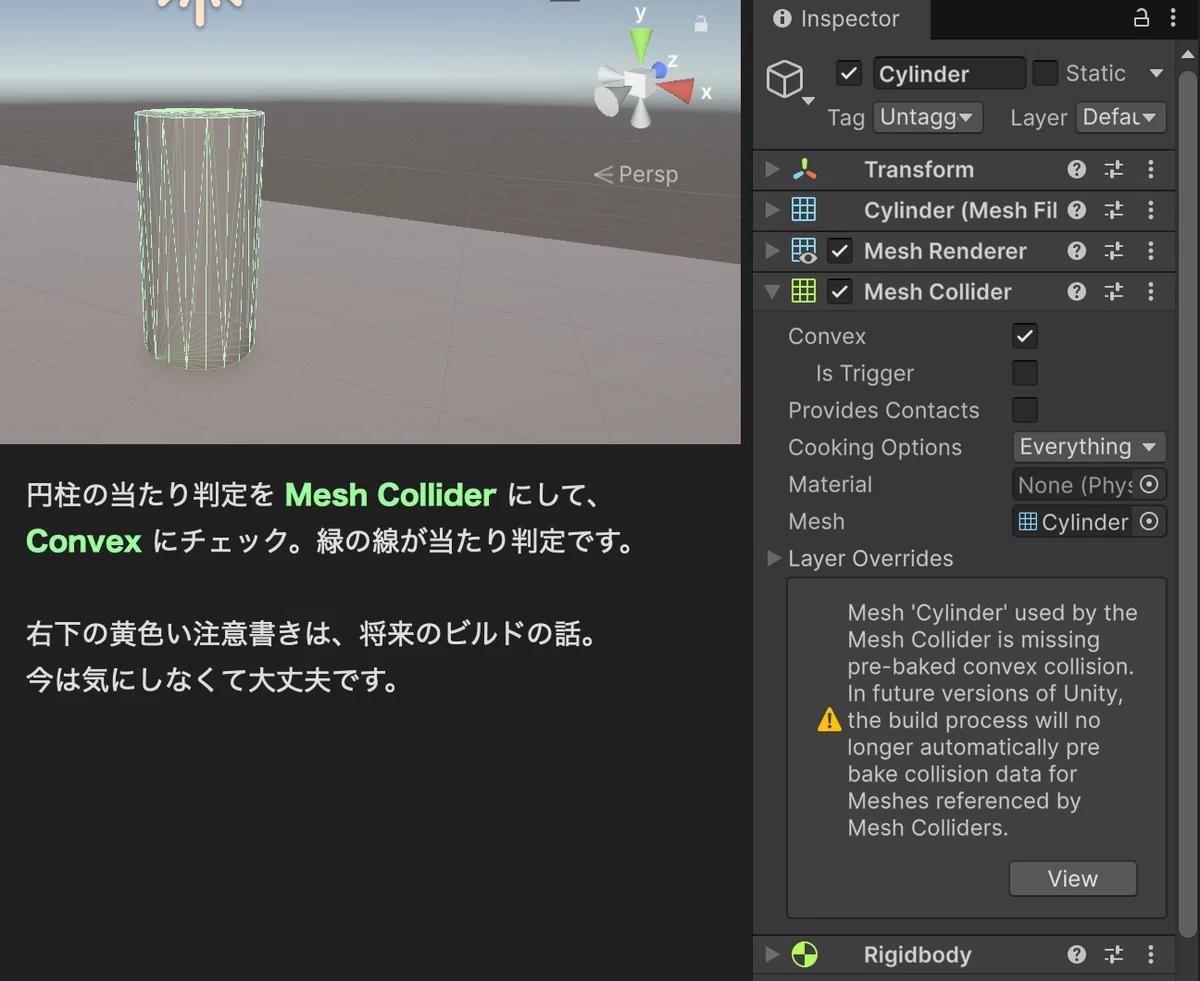Viewport: 1200px width, 981px height.
Task: Edit the Cylinder name field
Action: coord(950,74)
